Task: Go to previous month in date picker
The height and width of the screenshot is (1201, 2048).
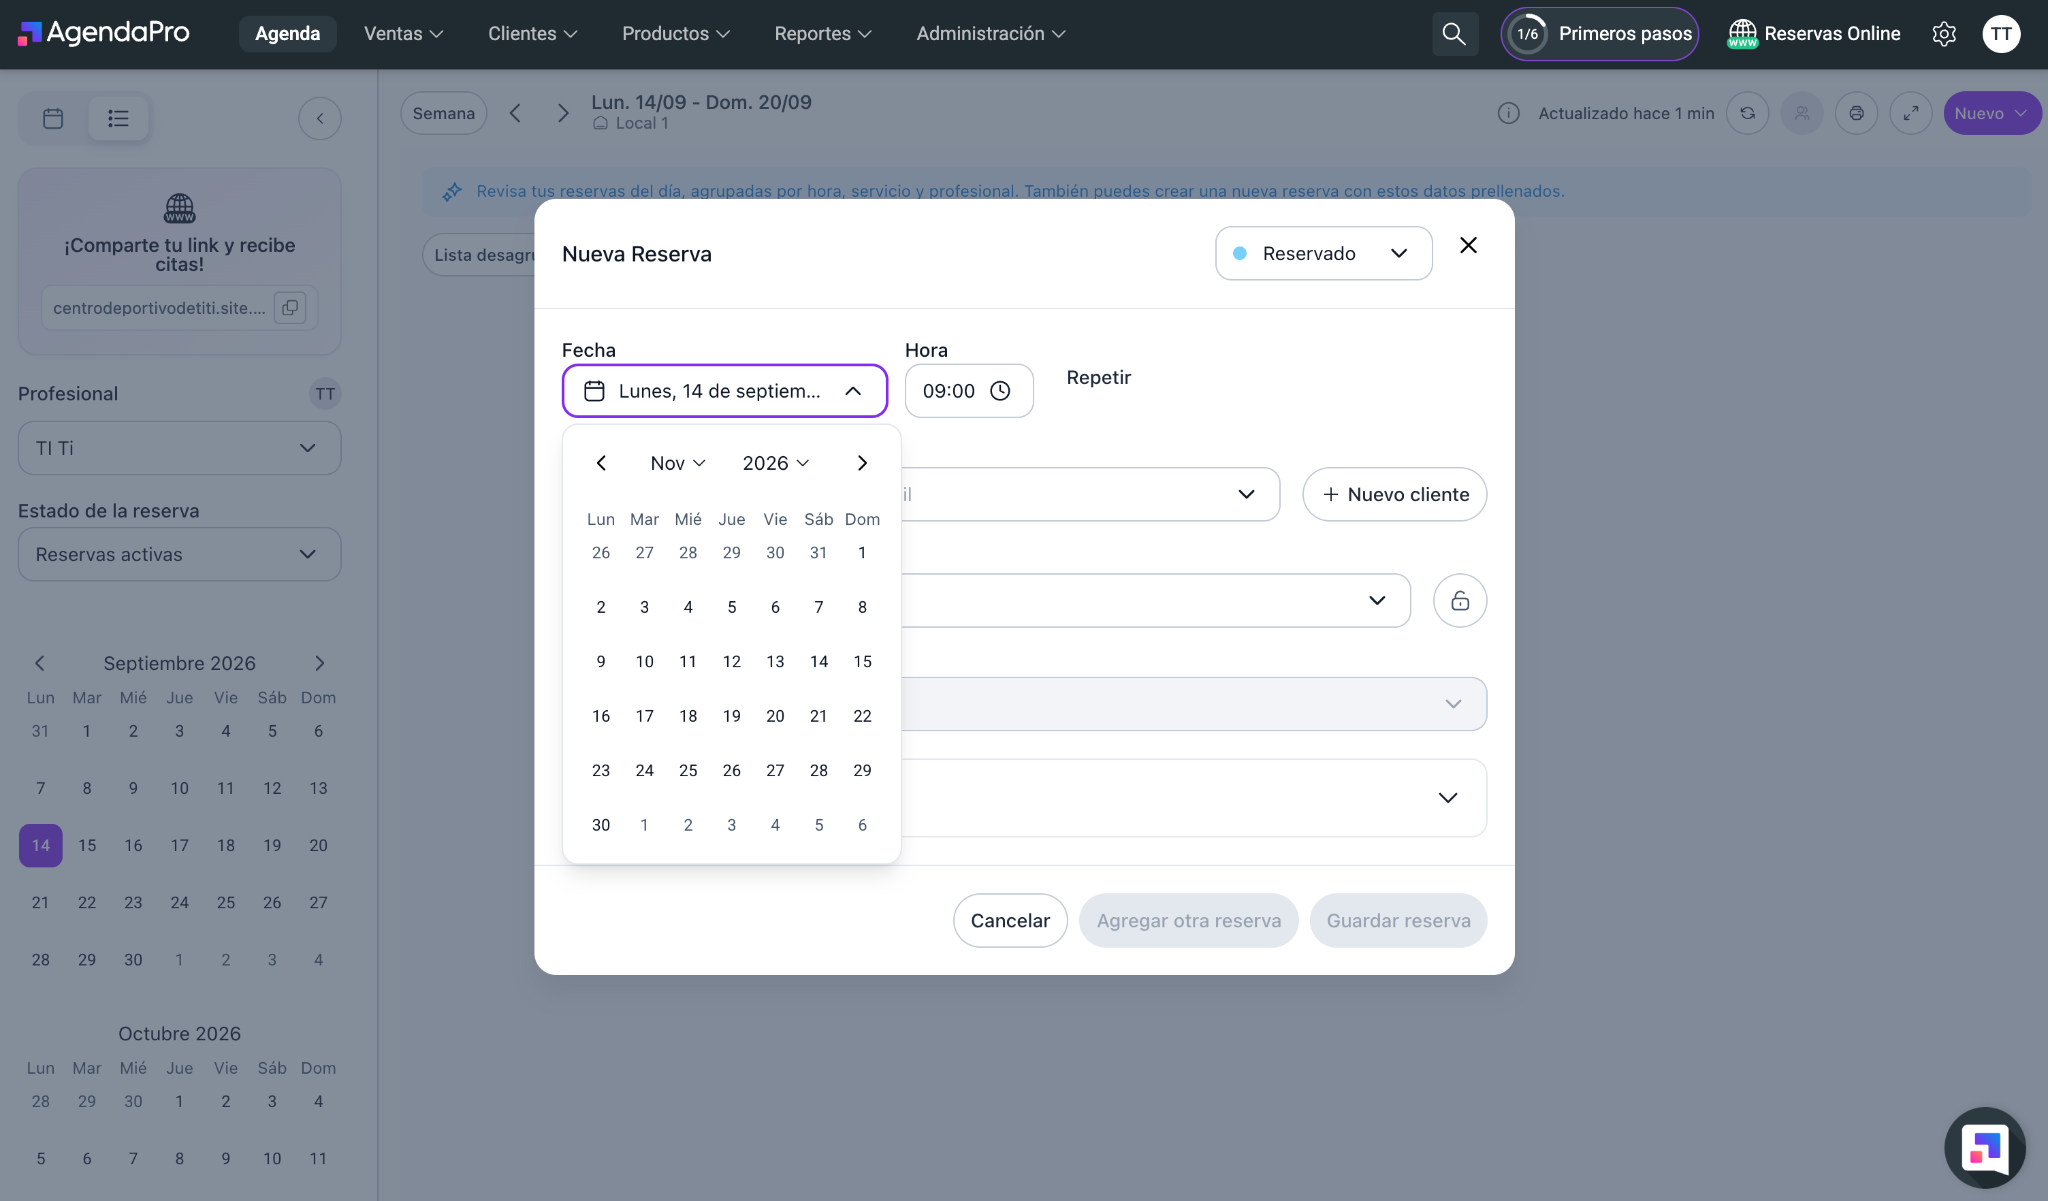Action: point(601,463)
